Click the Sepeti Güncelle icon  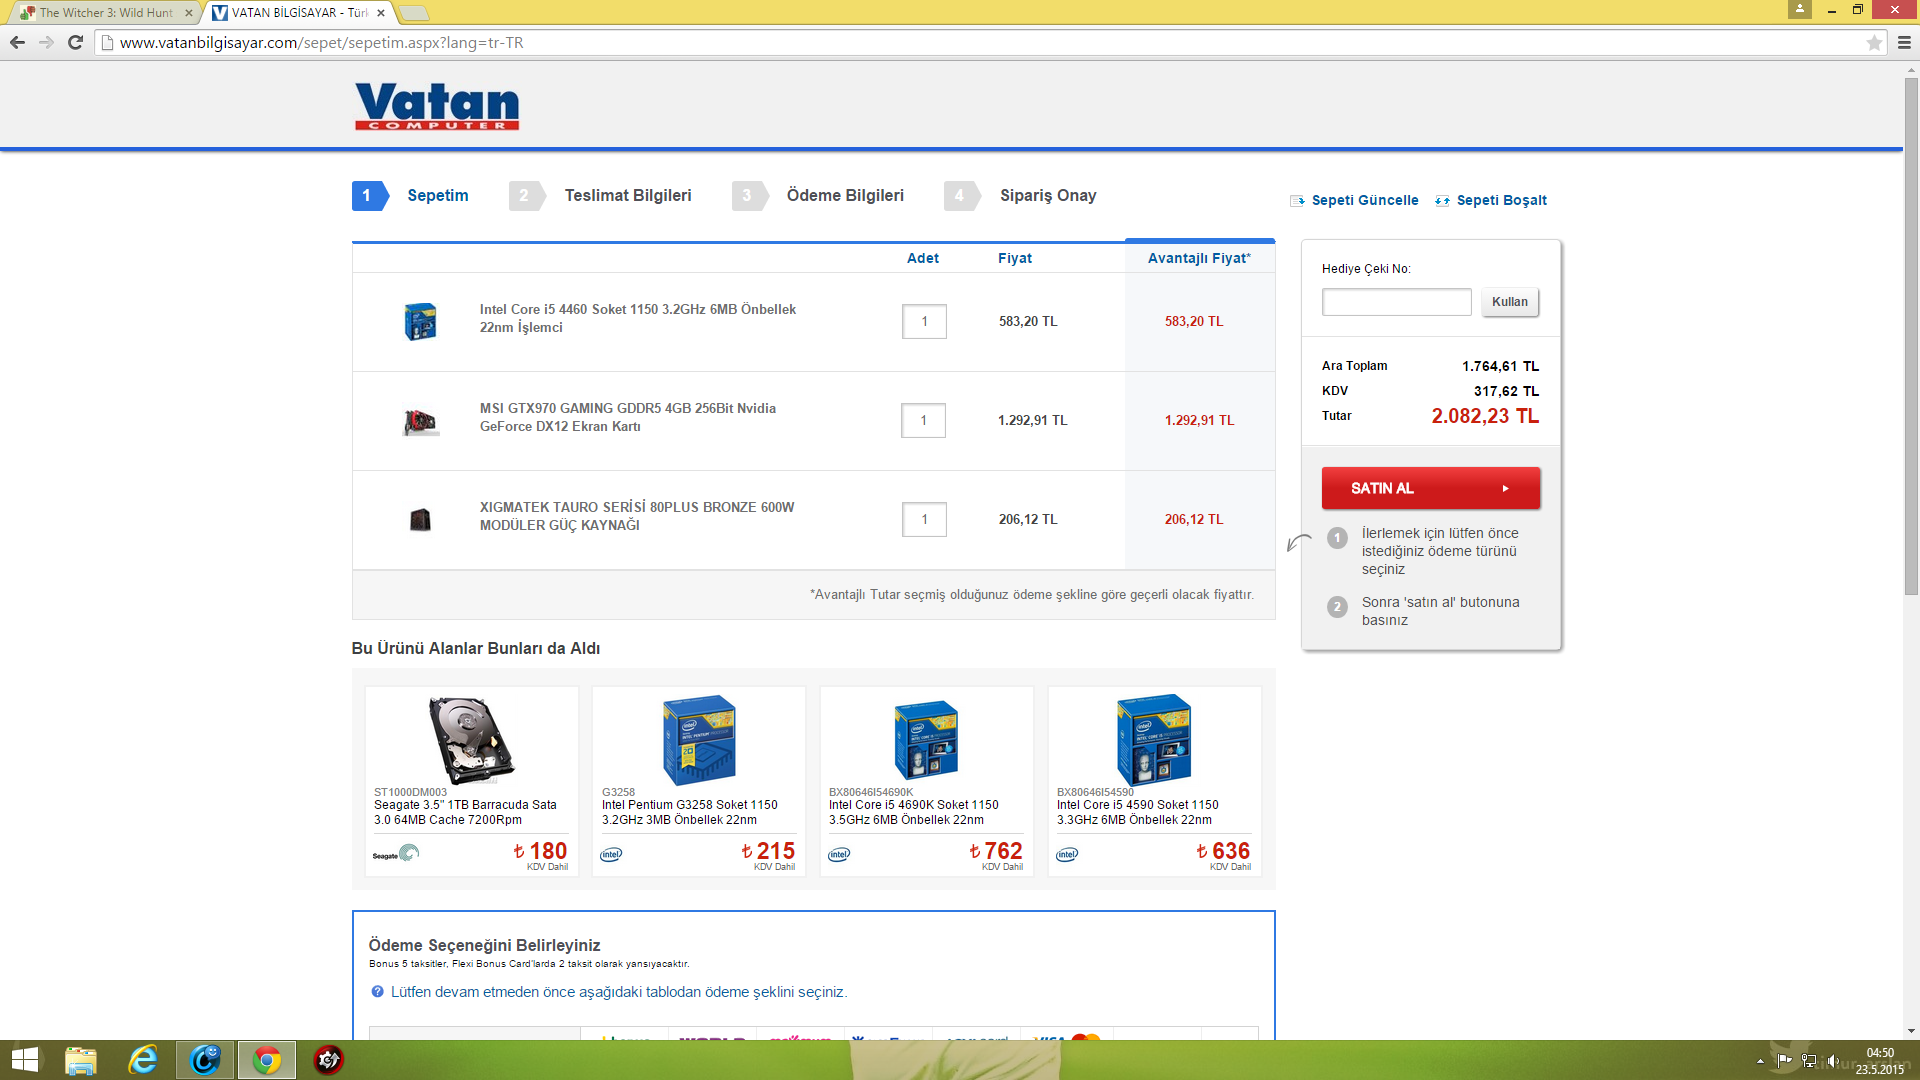tap(1297, 201)
